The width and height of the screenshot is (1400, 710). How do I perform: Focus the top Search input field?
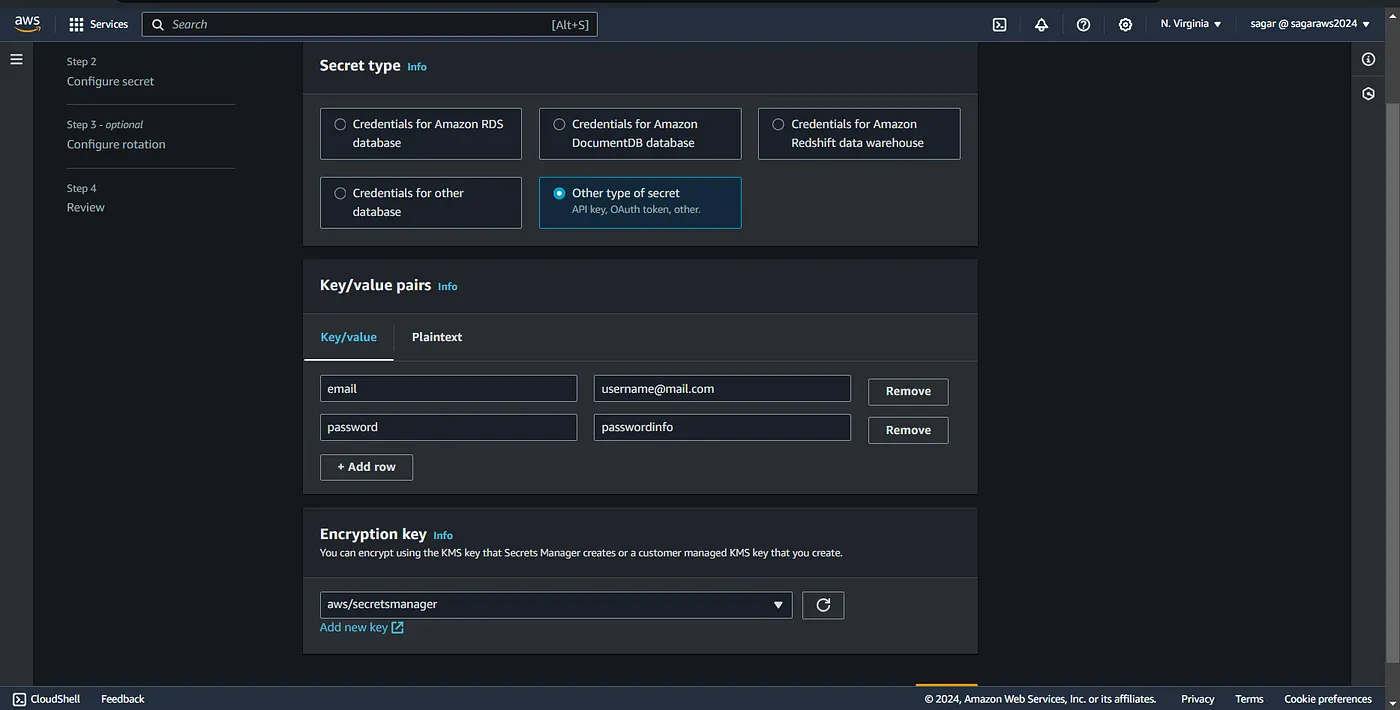(370, 24)
